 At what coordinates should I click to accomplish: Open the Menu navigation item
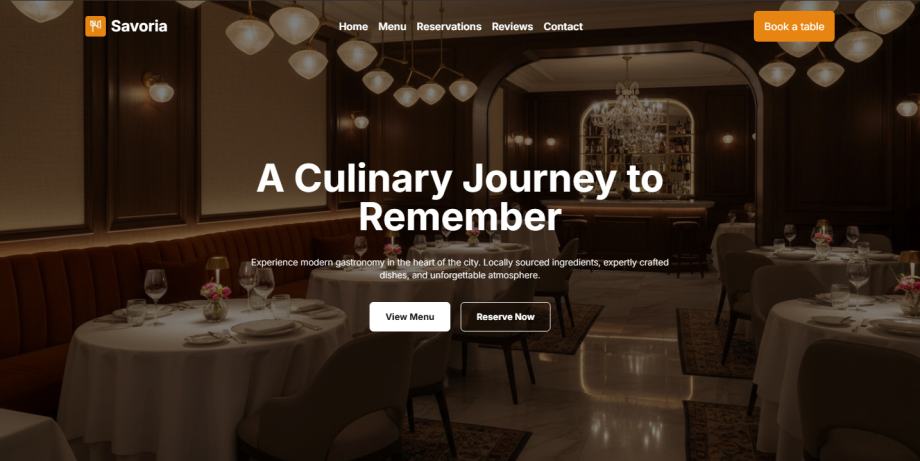(x=392, y=26)
